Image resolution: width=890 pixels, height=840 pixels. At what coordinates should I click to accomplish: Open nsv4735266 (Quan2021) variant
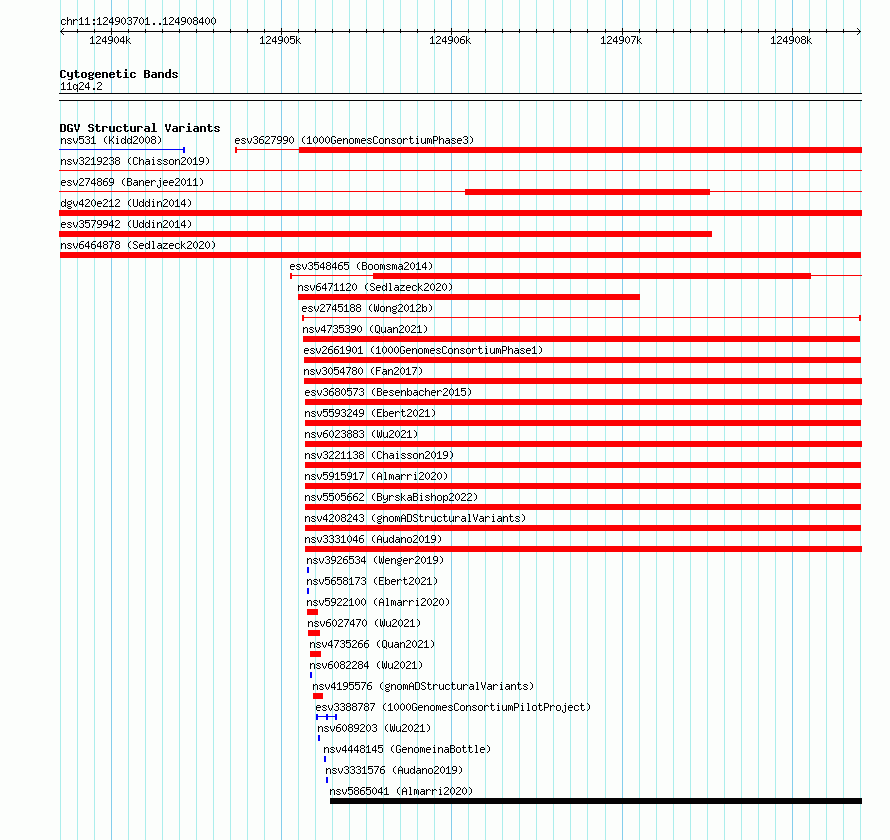[372, 644]
